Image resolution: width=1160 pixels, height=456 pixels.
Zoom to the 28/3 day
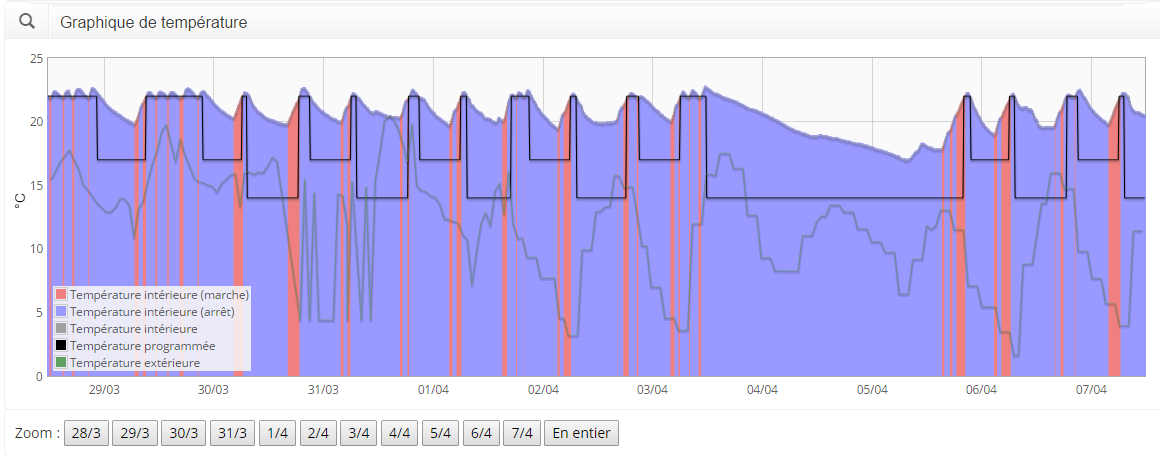pyautogui.click(x=86, y=433)
